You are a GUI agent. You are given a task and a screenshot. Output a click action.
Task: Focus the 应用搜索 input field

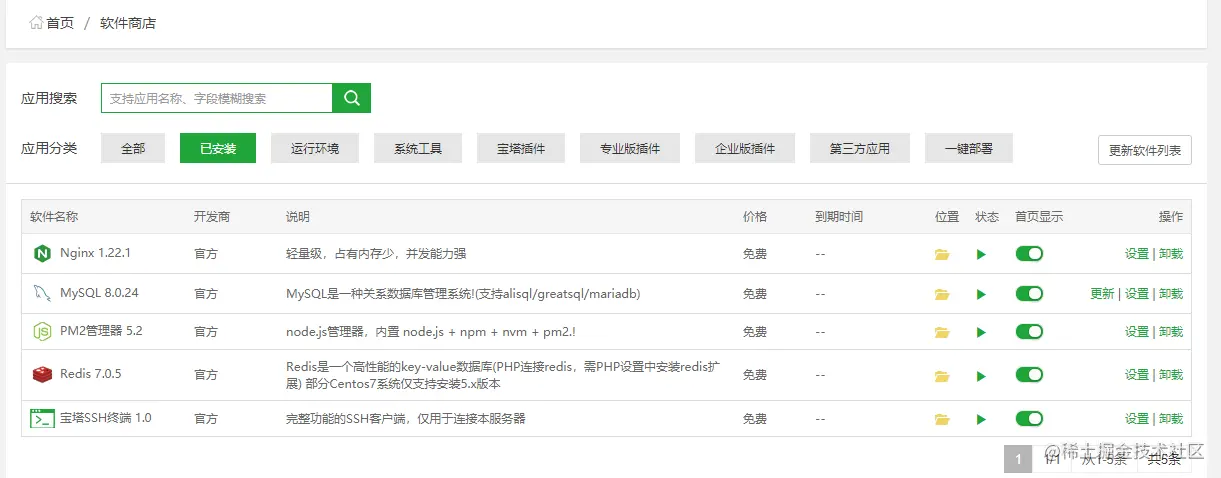pyautogui.click(x=217, y=98)
